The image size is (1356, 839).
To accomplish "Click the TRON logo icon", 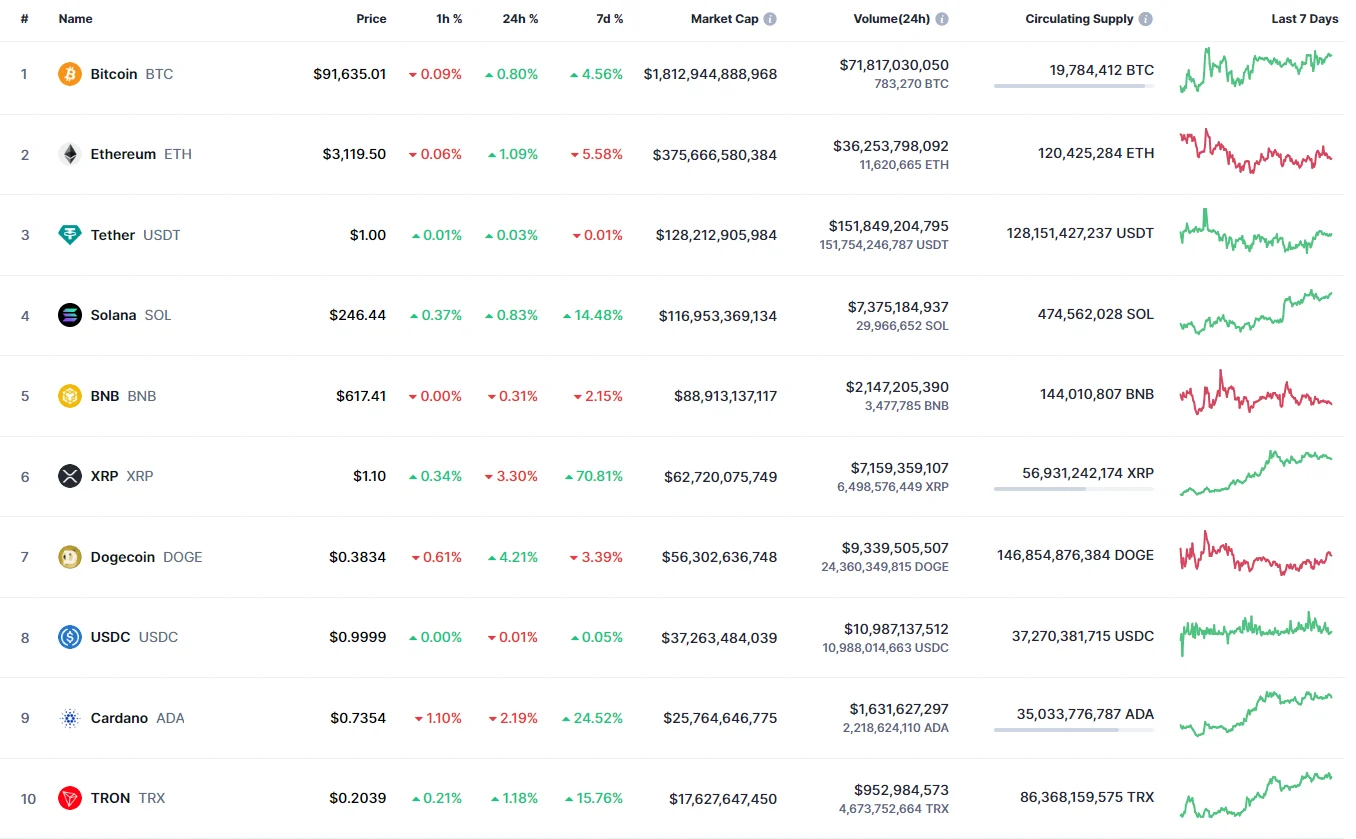I will click(x=70, y=798).
